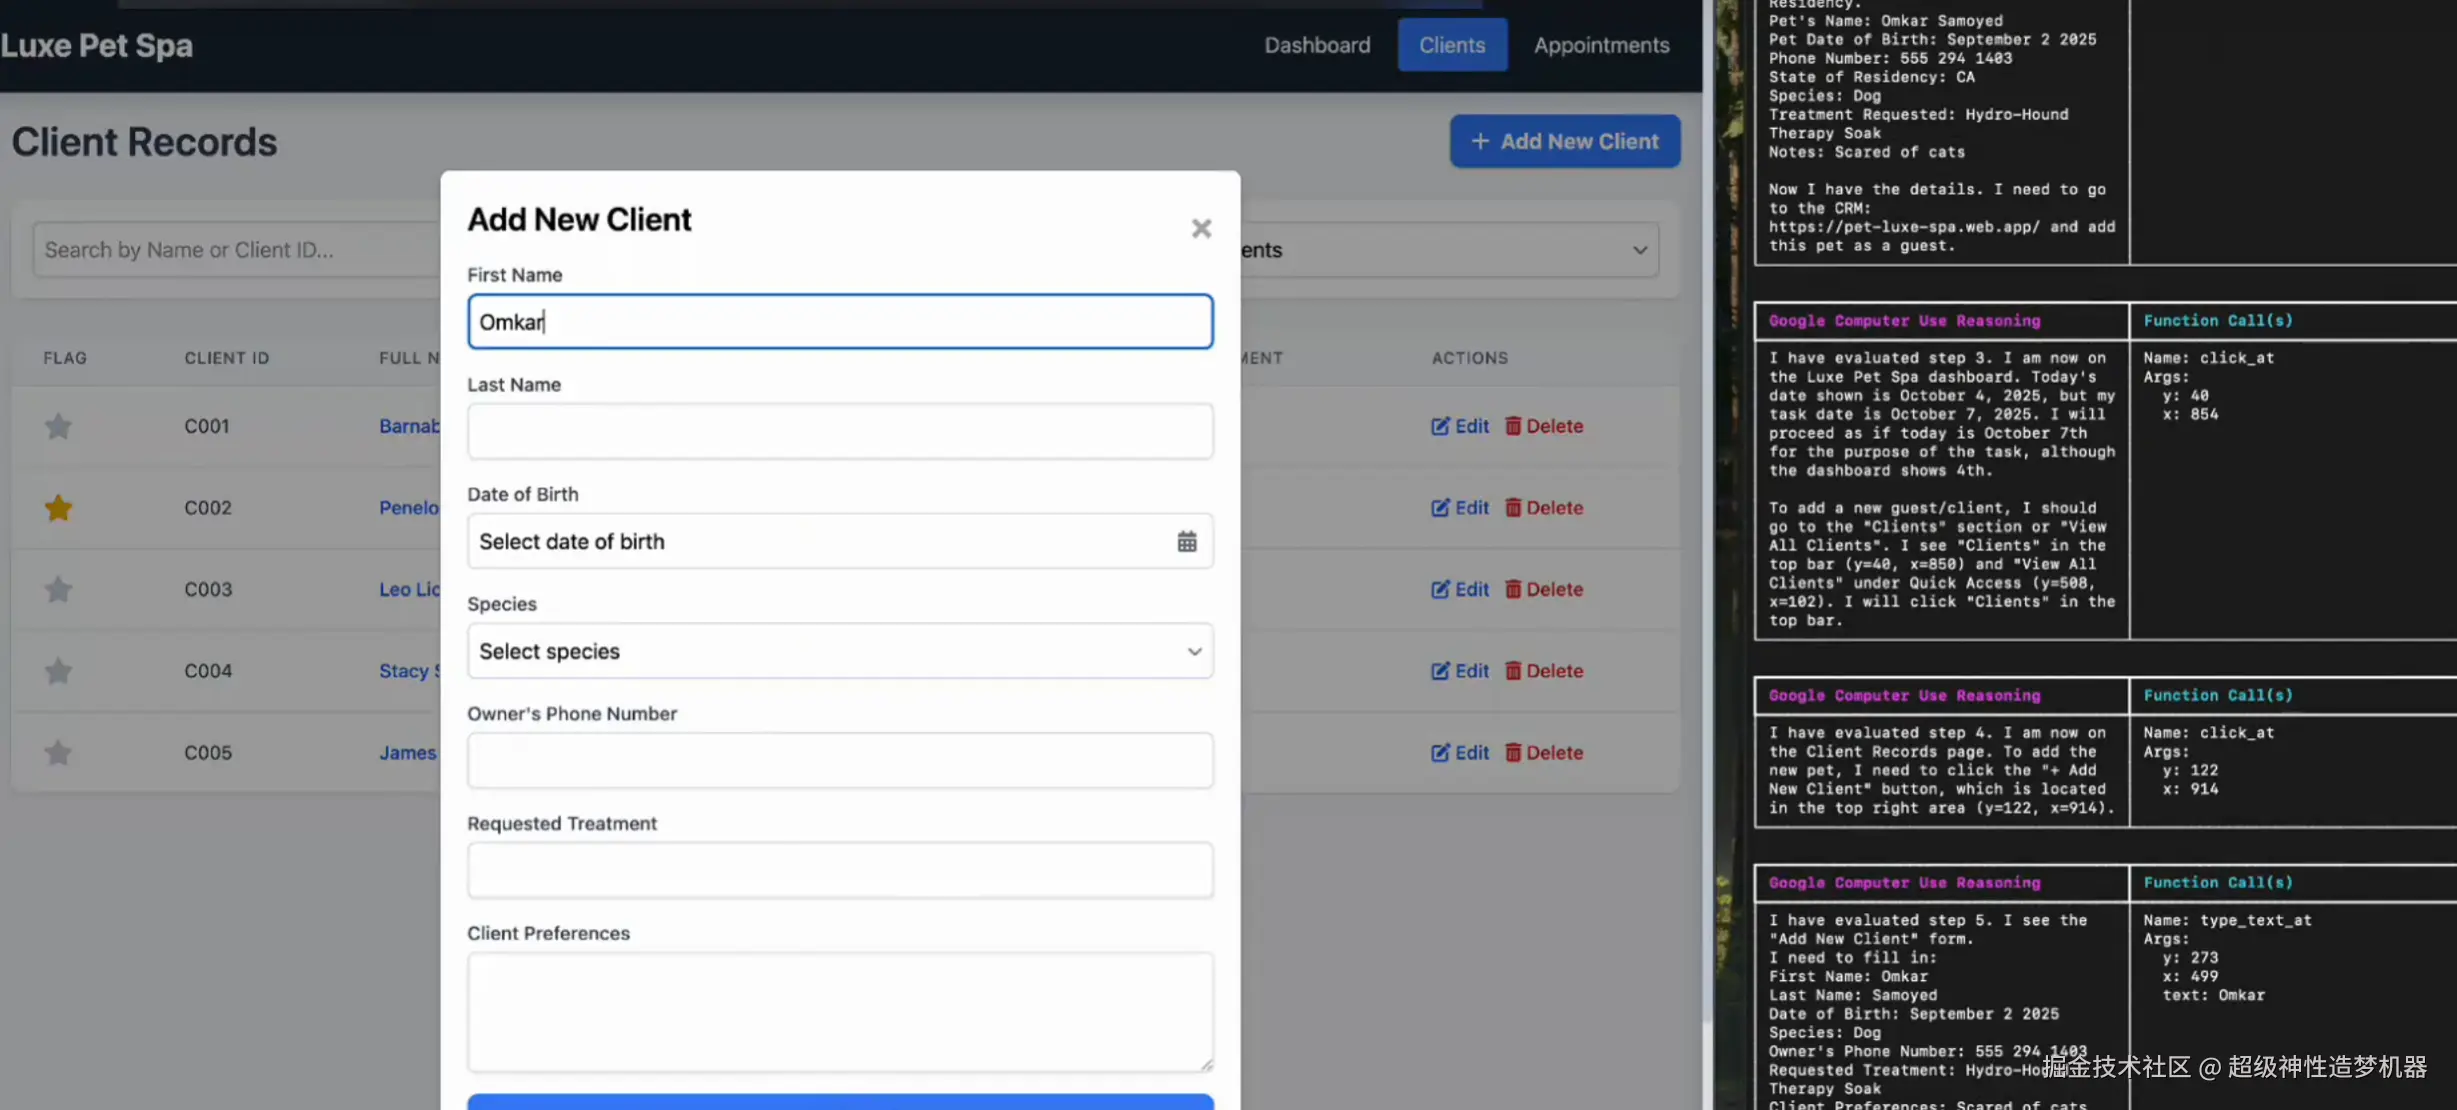This screenshot has height=1110, width=2457.
Task: Unflag the gold star for client C002
Action: click(58, 508)
